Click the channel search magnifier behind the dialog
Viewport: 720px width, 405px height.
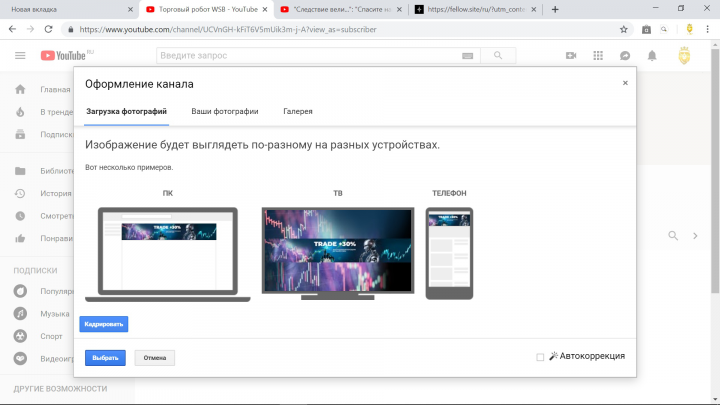pos(673,236)
